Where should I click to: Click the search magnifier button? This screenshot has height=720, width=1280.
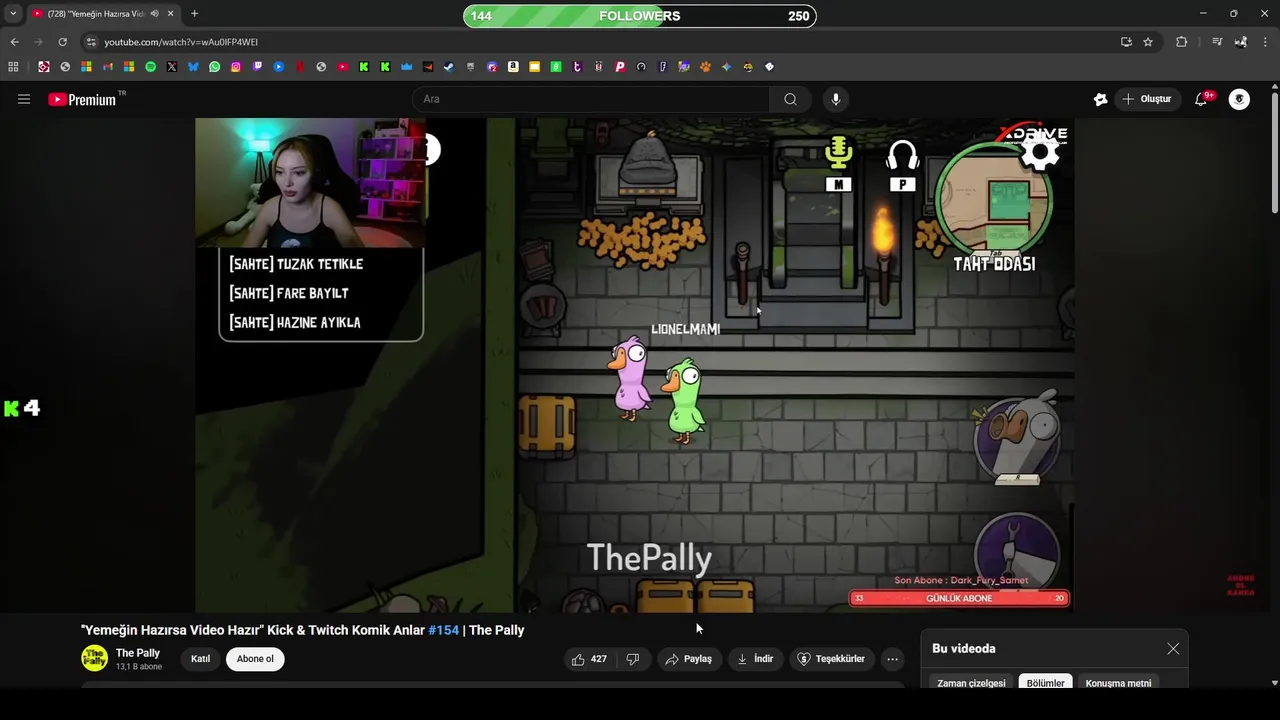pos(790,99)
